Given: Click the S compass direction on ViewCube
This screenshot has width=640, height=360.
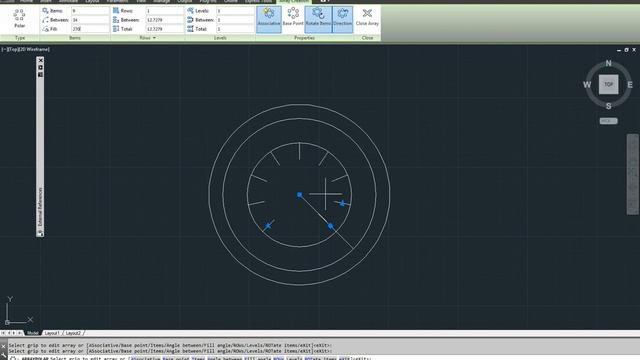Looking at the screenshot, I should (x=609, y=106).
